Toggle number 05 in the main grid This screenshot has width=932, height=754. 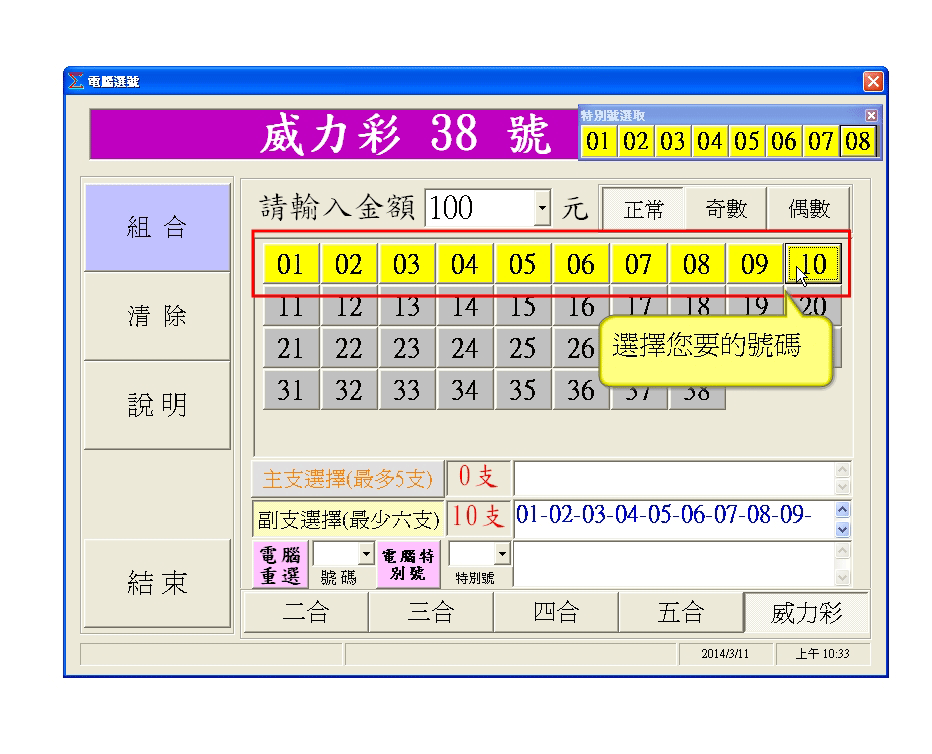coord(522,264)
